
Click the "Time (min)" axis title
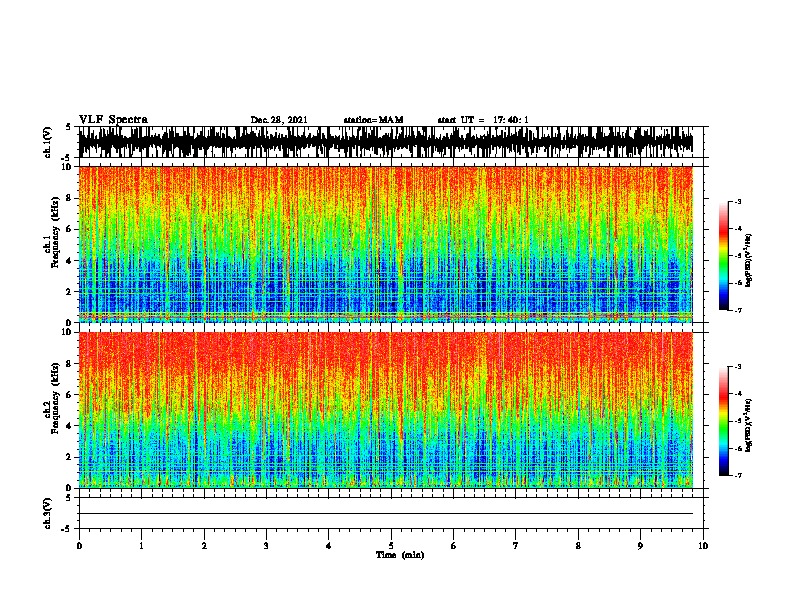point(400,555)
